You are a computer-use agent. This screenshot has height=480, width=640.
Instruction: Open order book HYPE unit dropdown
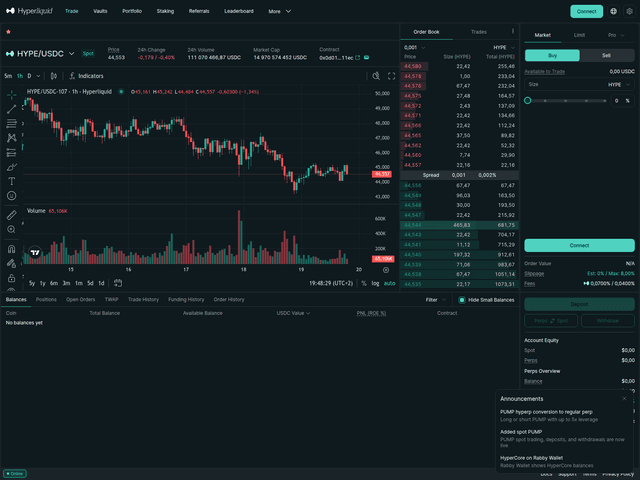click(x=504, y=47)
